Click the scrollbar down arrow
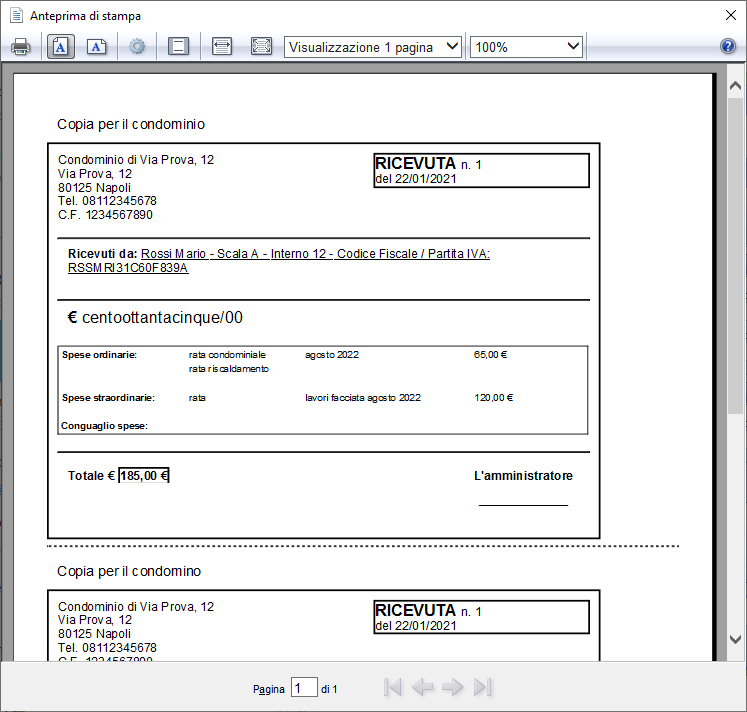Viewport: 747px width, 712px height. tap(735, 639)
